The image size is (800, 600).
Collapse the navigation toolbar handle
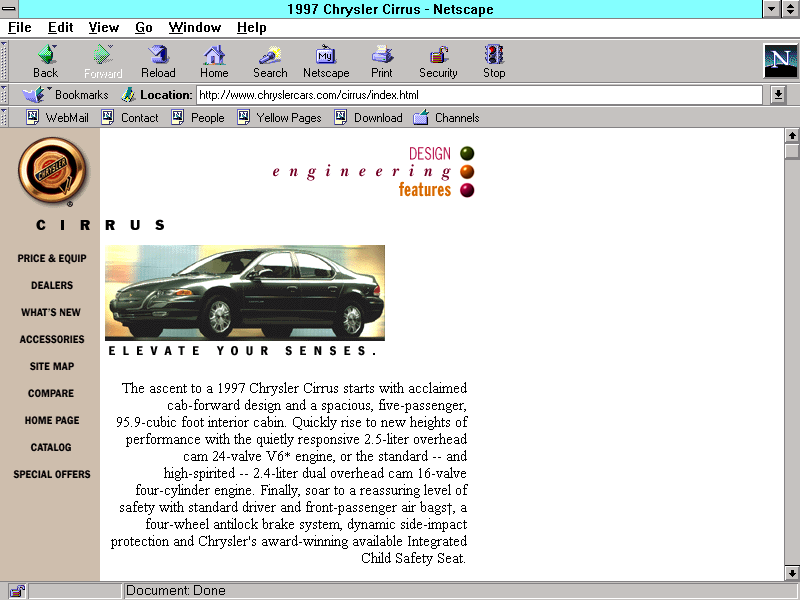(x=7, y=61)
